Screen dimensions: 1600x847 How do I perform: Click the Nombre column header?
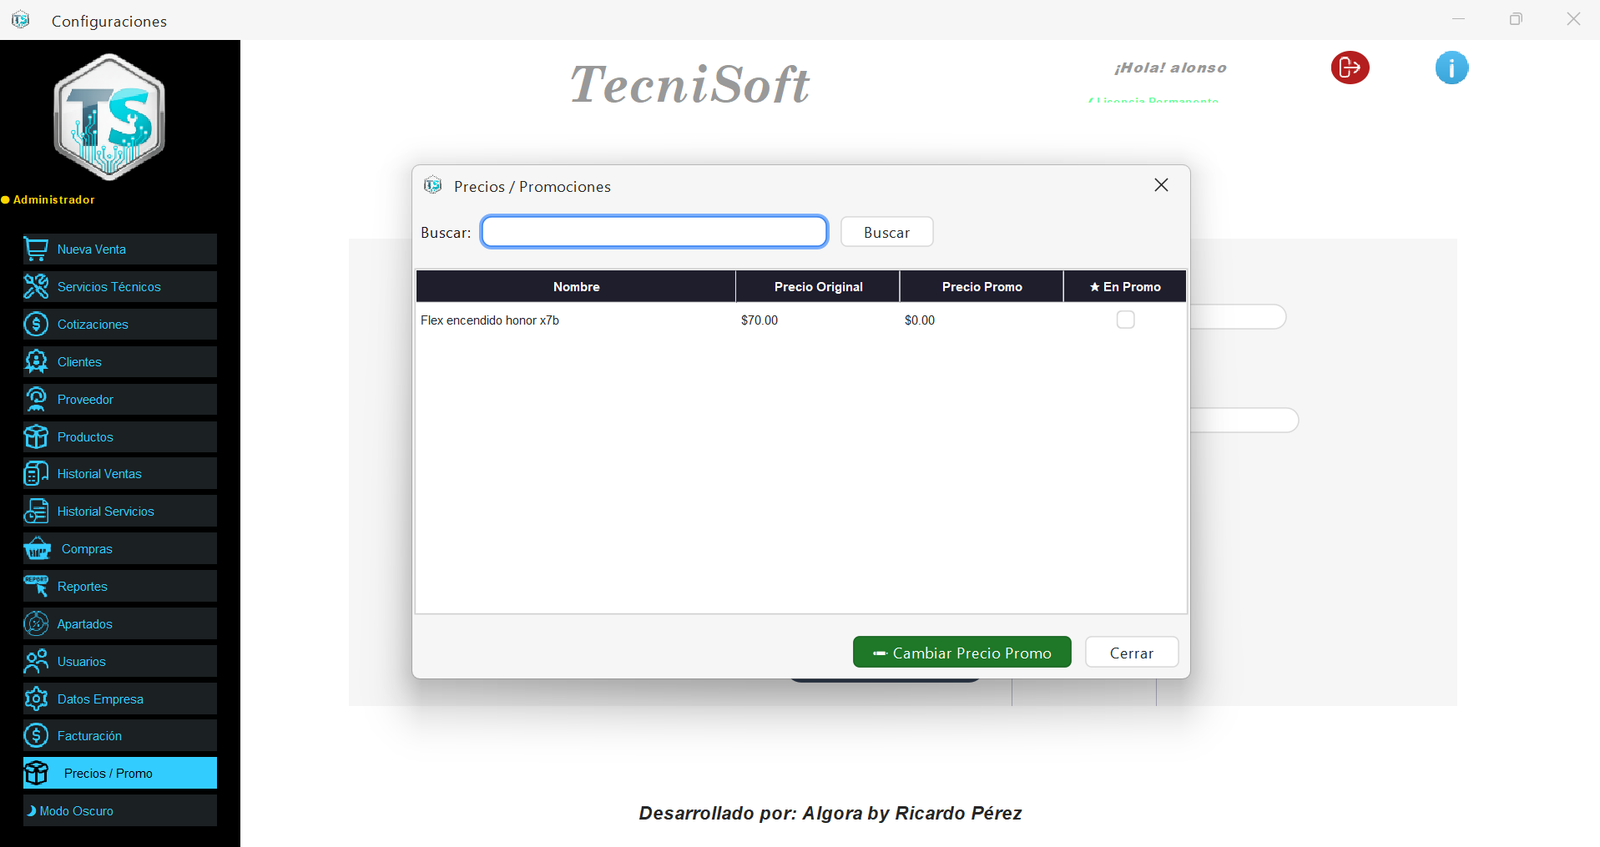pos(576,287)
